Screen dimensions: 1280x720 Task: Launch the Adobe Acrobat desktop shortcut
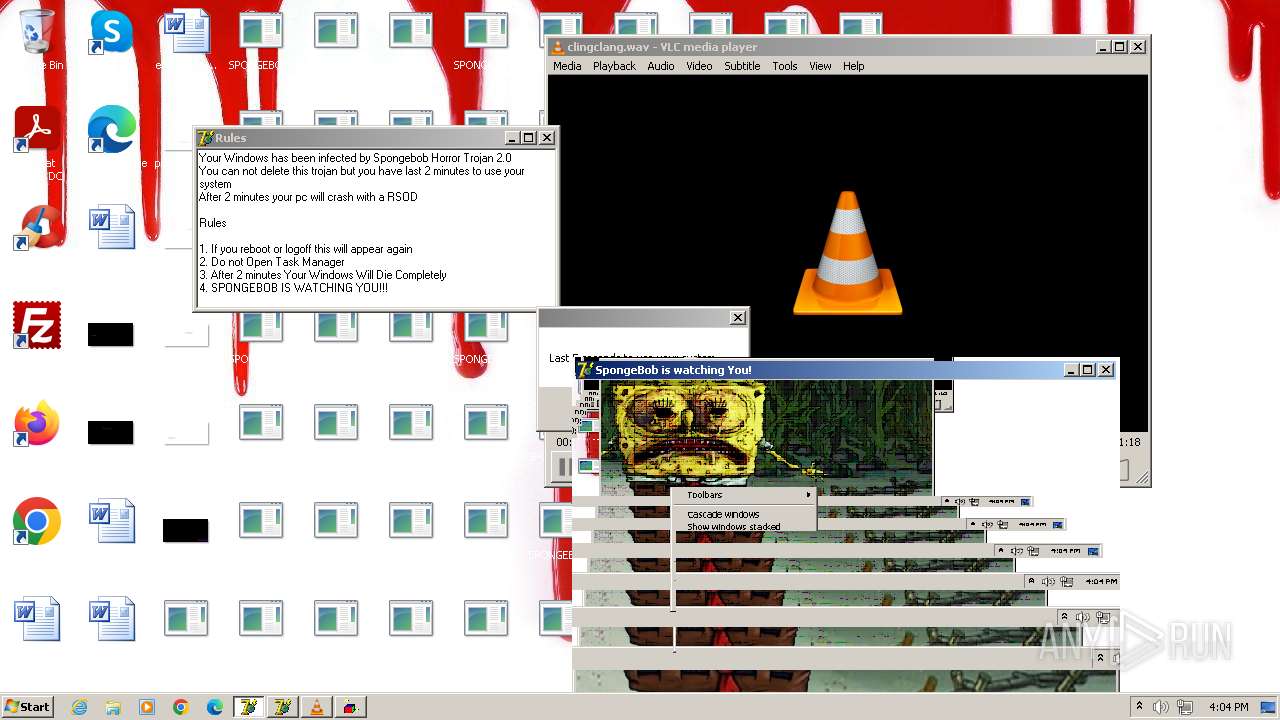[x=37, y=129]
